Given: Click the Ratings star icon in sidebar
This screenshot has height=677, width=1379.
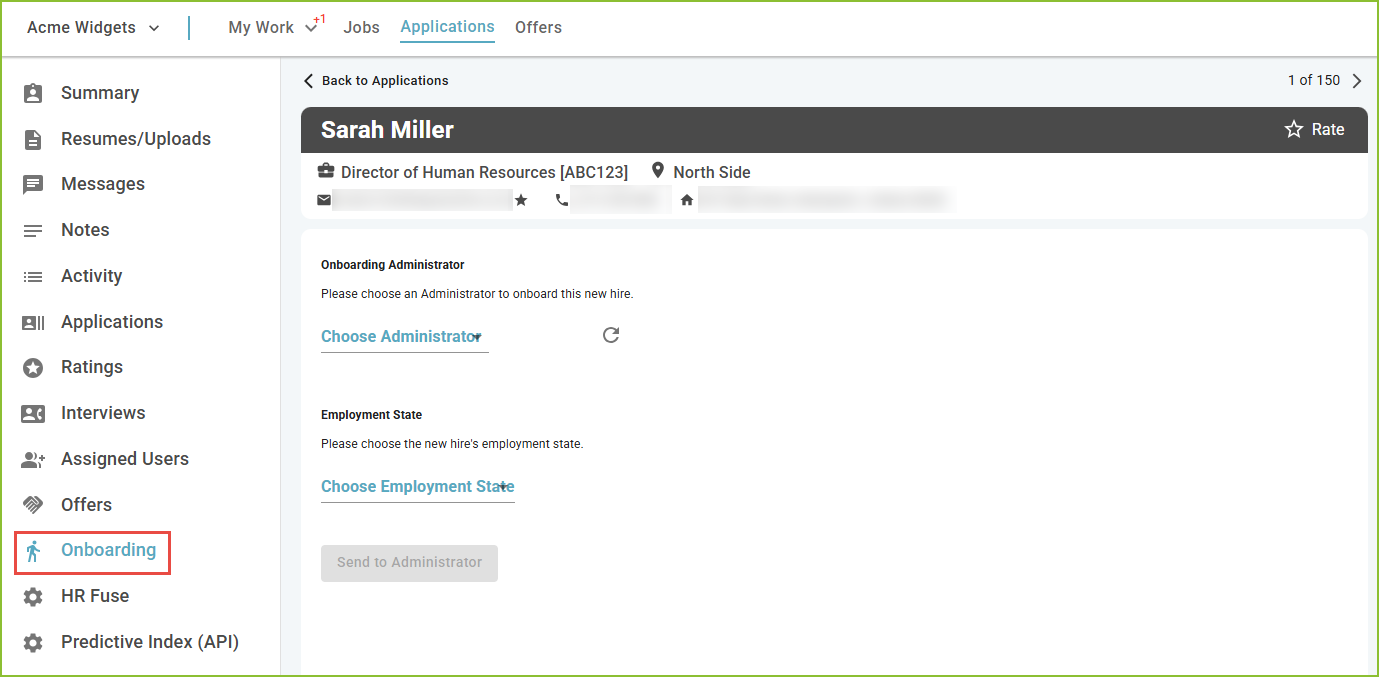Looking at the screenshot, I should point(33,368).
